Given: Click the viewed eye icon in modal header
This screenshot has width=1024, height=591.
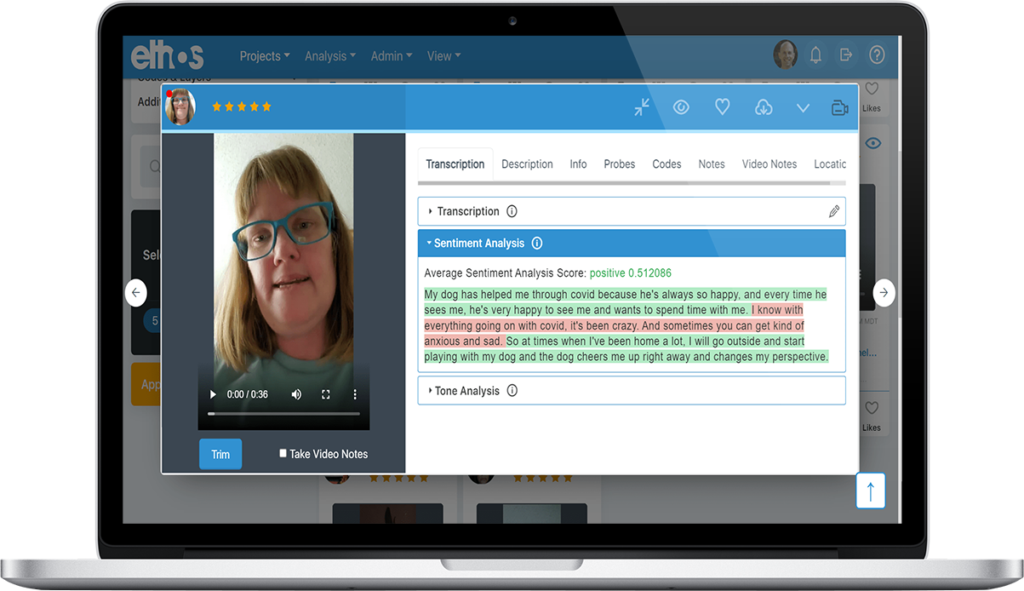Looking at the screenshot, I should pyautogui.click(x=681, y=107).
